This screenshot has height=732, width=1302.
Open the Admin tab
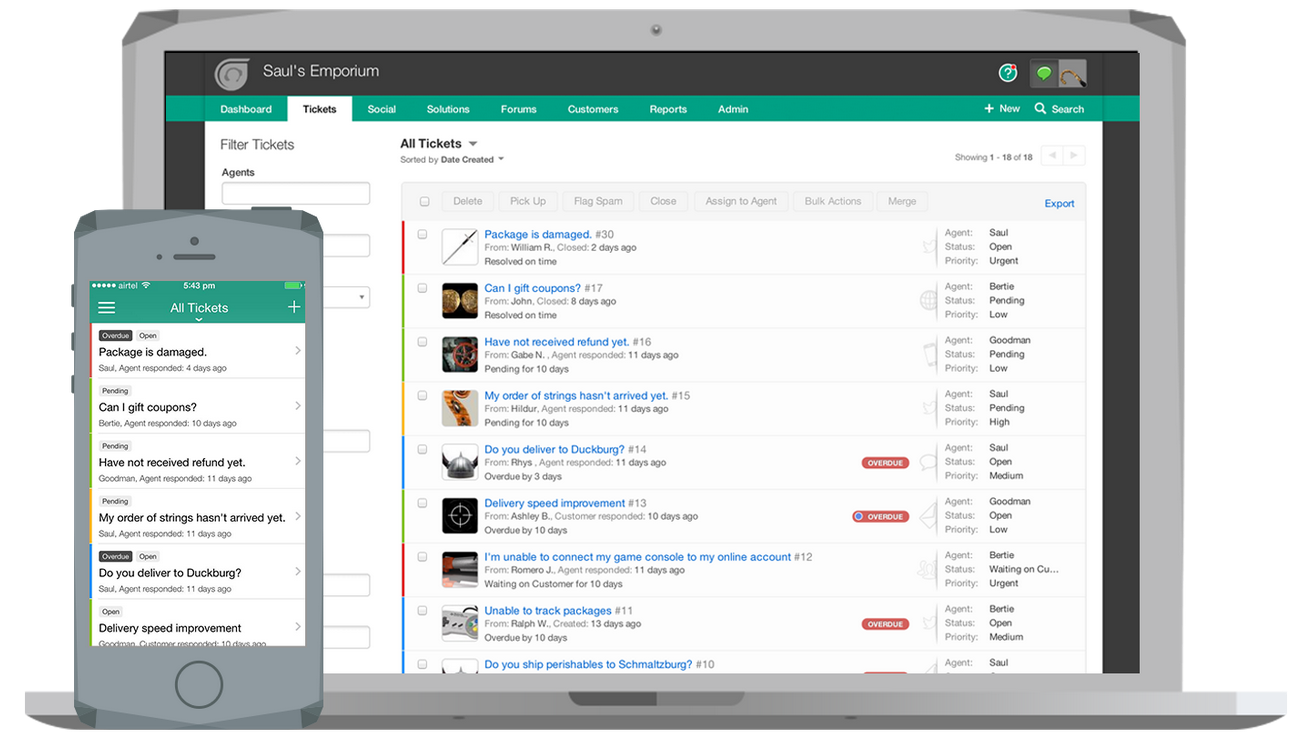pyautogui.click(x=733, y=109)
